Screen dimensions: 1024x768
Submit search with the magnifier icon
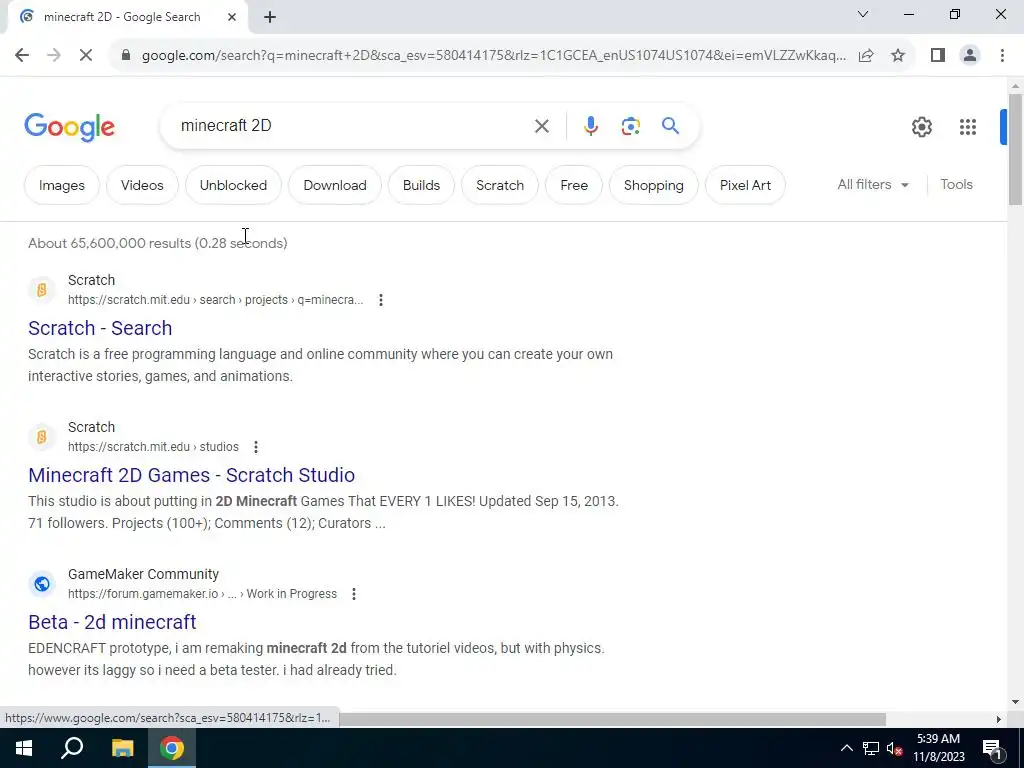pyautogui.click(x=670, y=125)
